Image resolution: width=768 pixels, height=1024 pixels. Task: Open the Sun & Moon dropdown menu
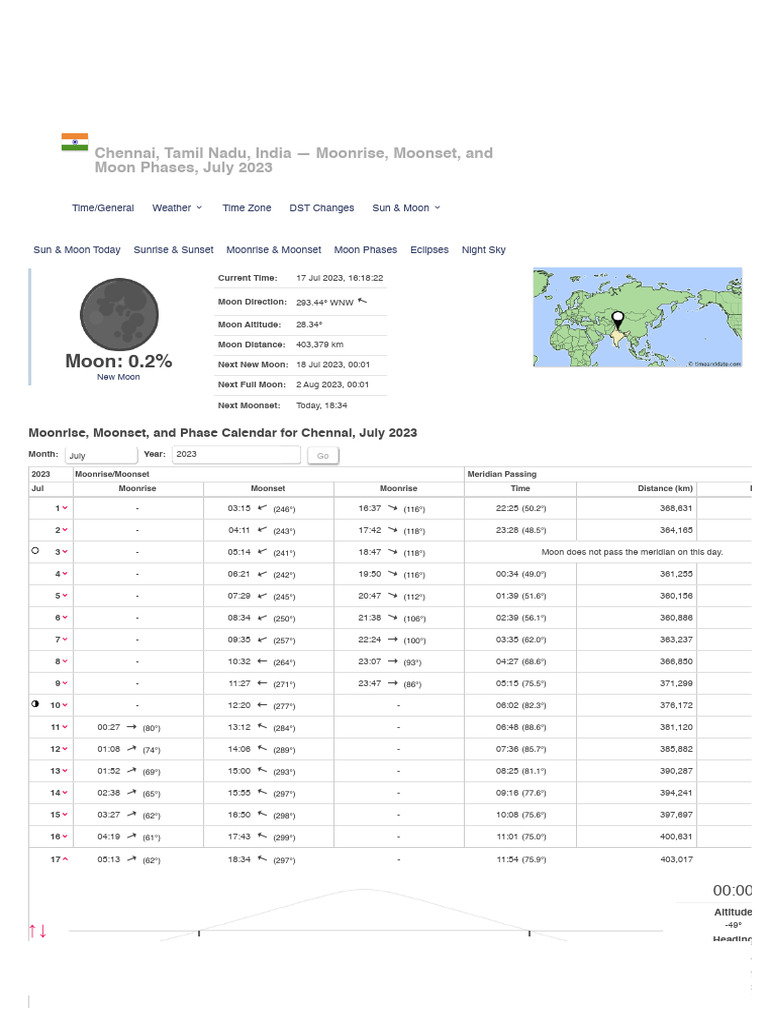point(406,208)
